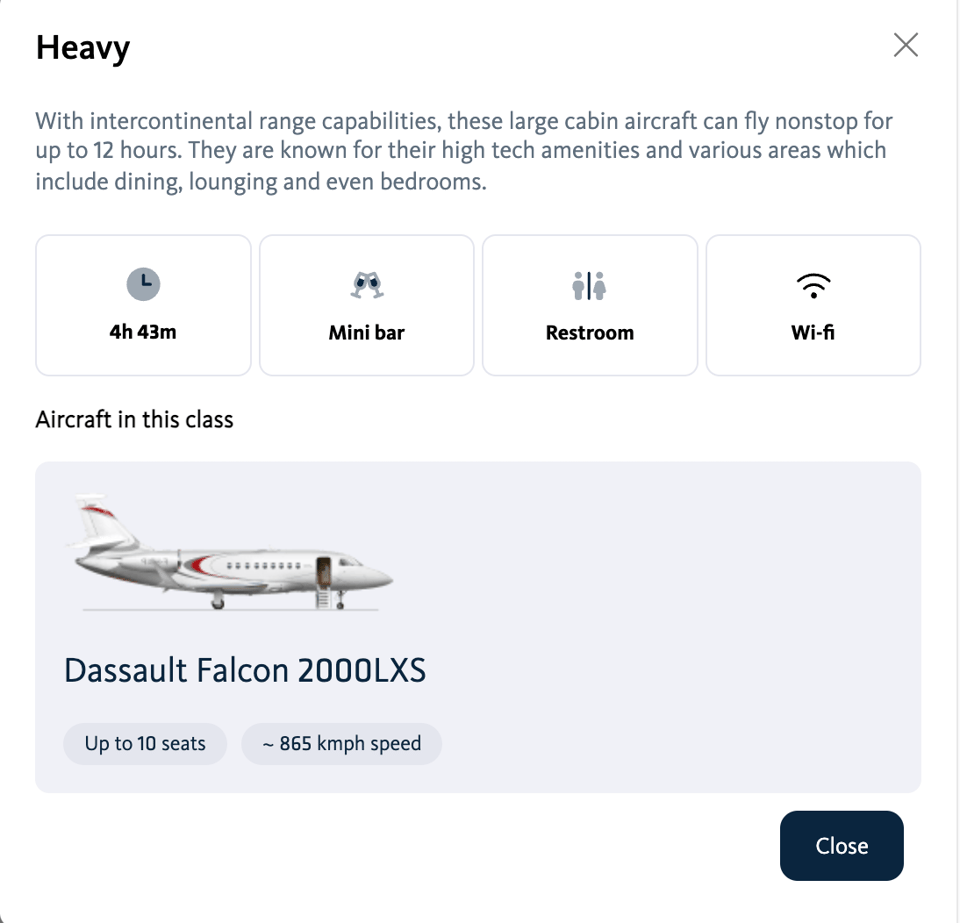The image size is (960, 923).
Task: Select the Restroom amenity label
Action: click(x=589, y=333)
